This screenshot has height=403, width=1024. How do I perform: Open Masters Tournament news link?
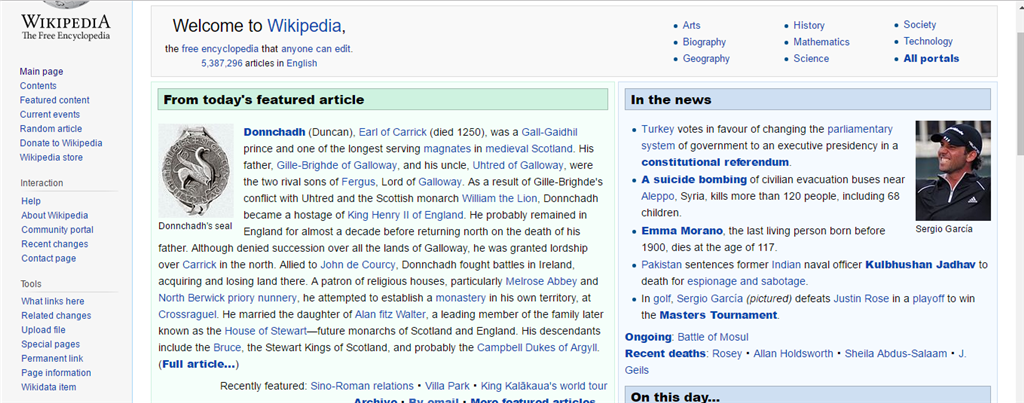(x=718, y=315)
